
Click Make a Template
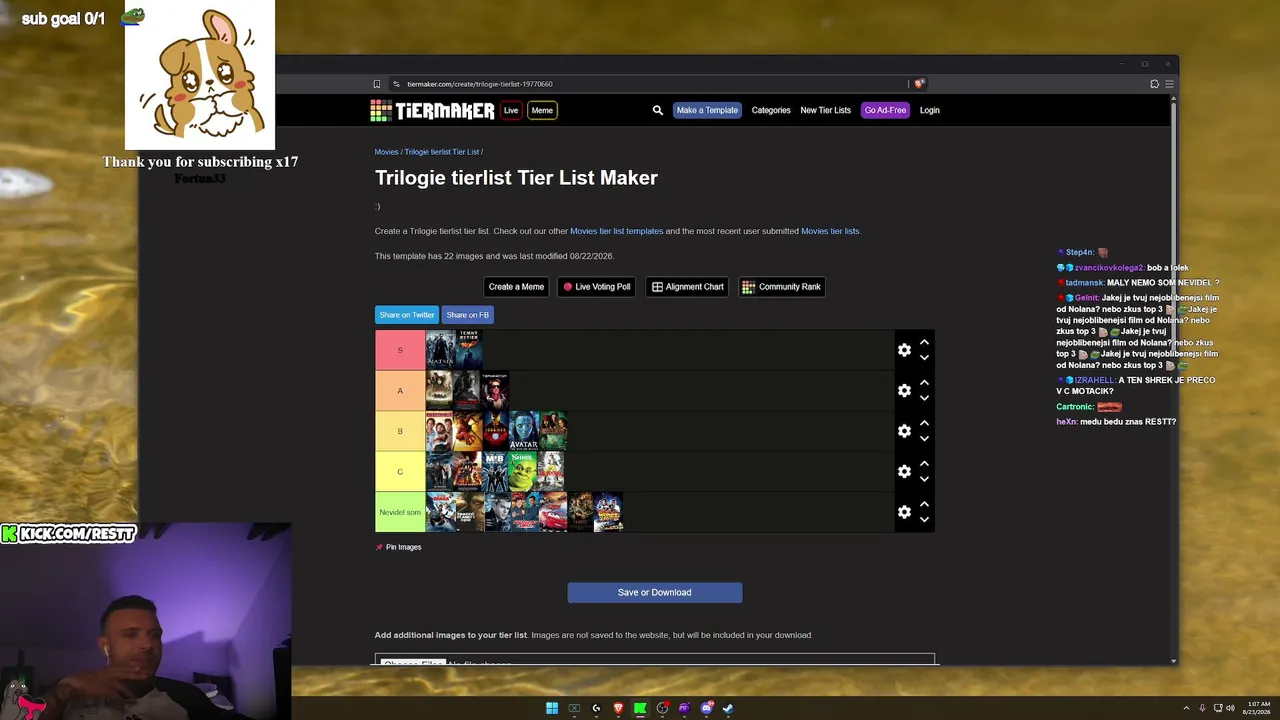[x=707, y=110]
